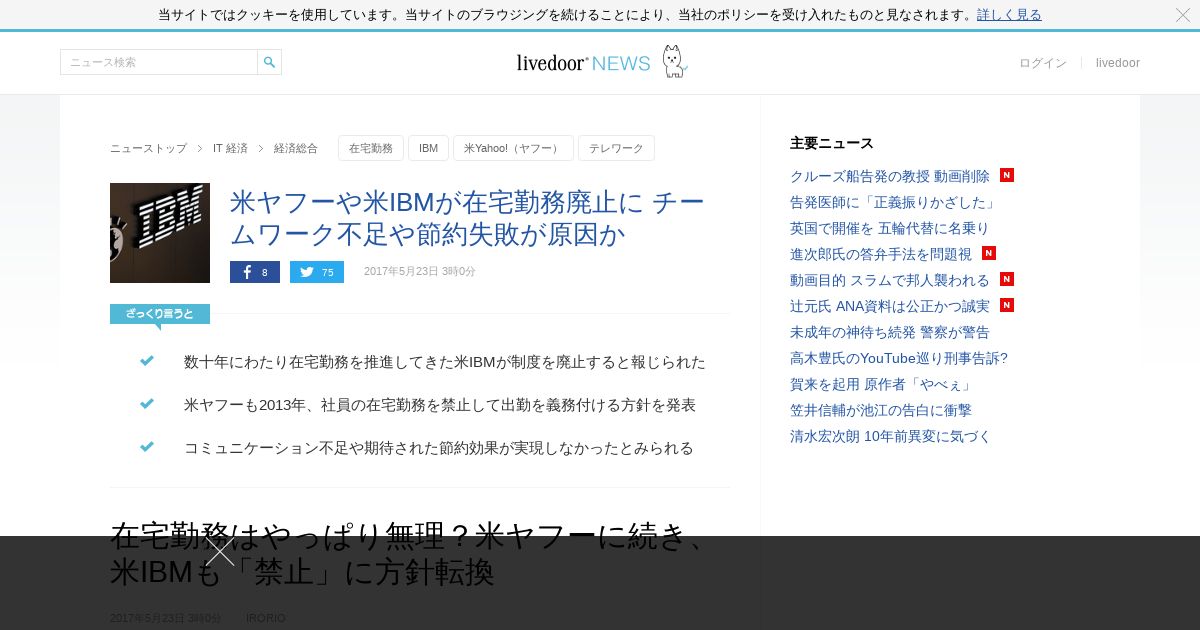Open the IBM article thumbnail image
Image resolution: width=1200 pixels, height=630 pixels.
(160, 233)
